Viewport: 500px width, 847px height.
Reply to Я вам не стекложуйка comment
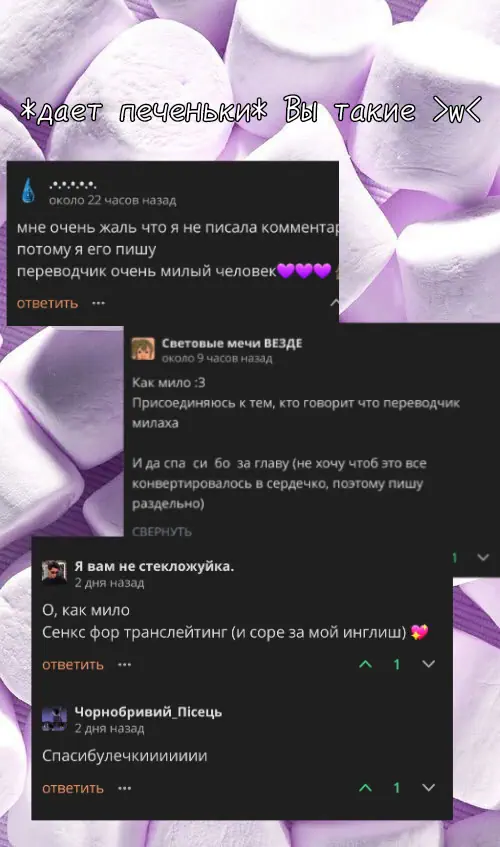click(x=73, y=664)
